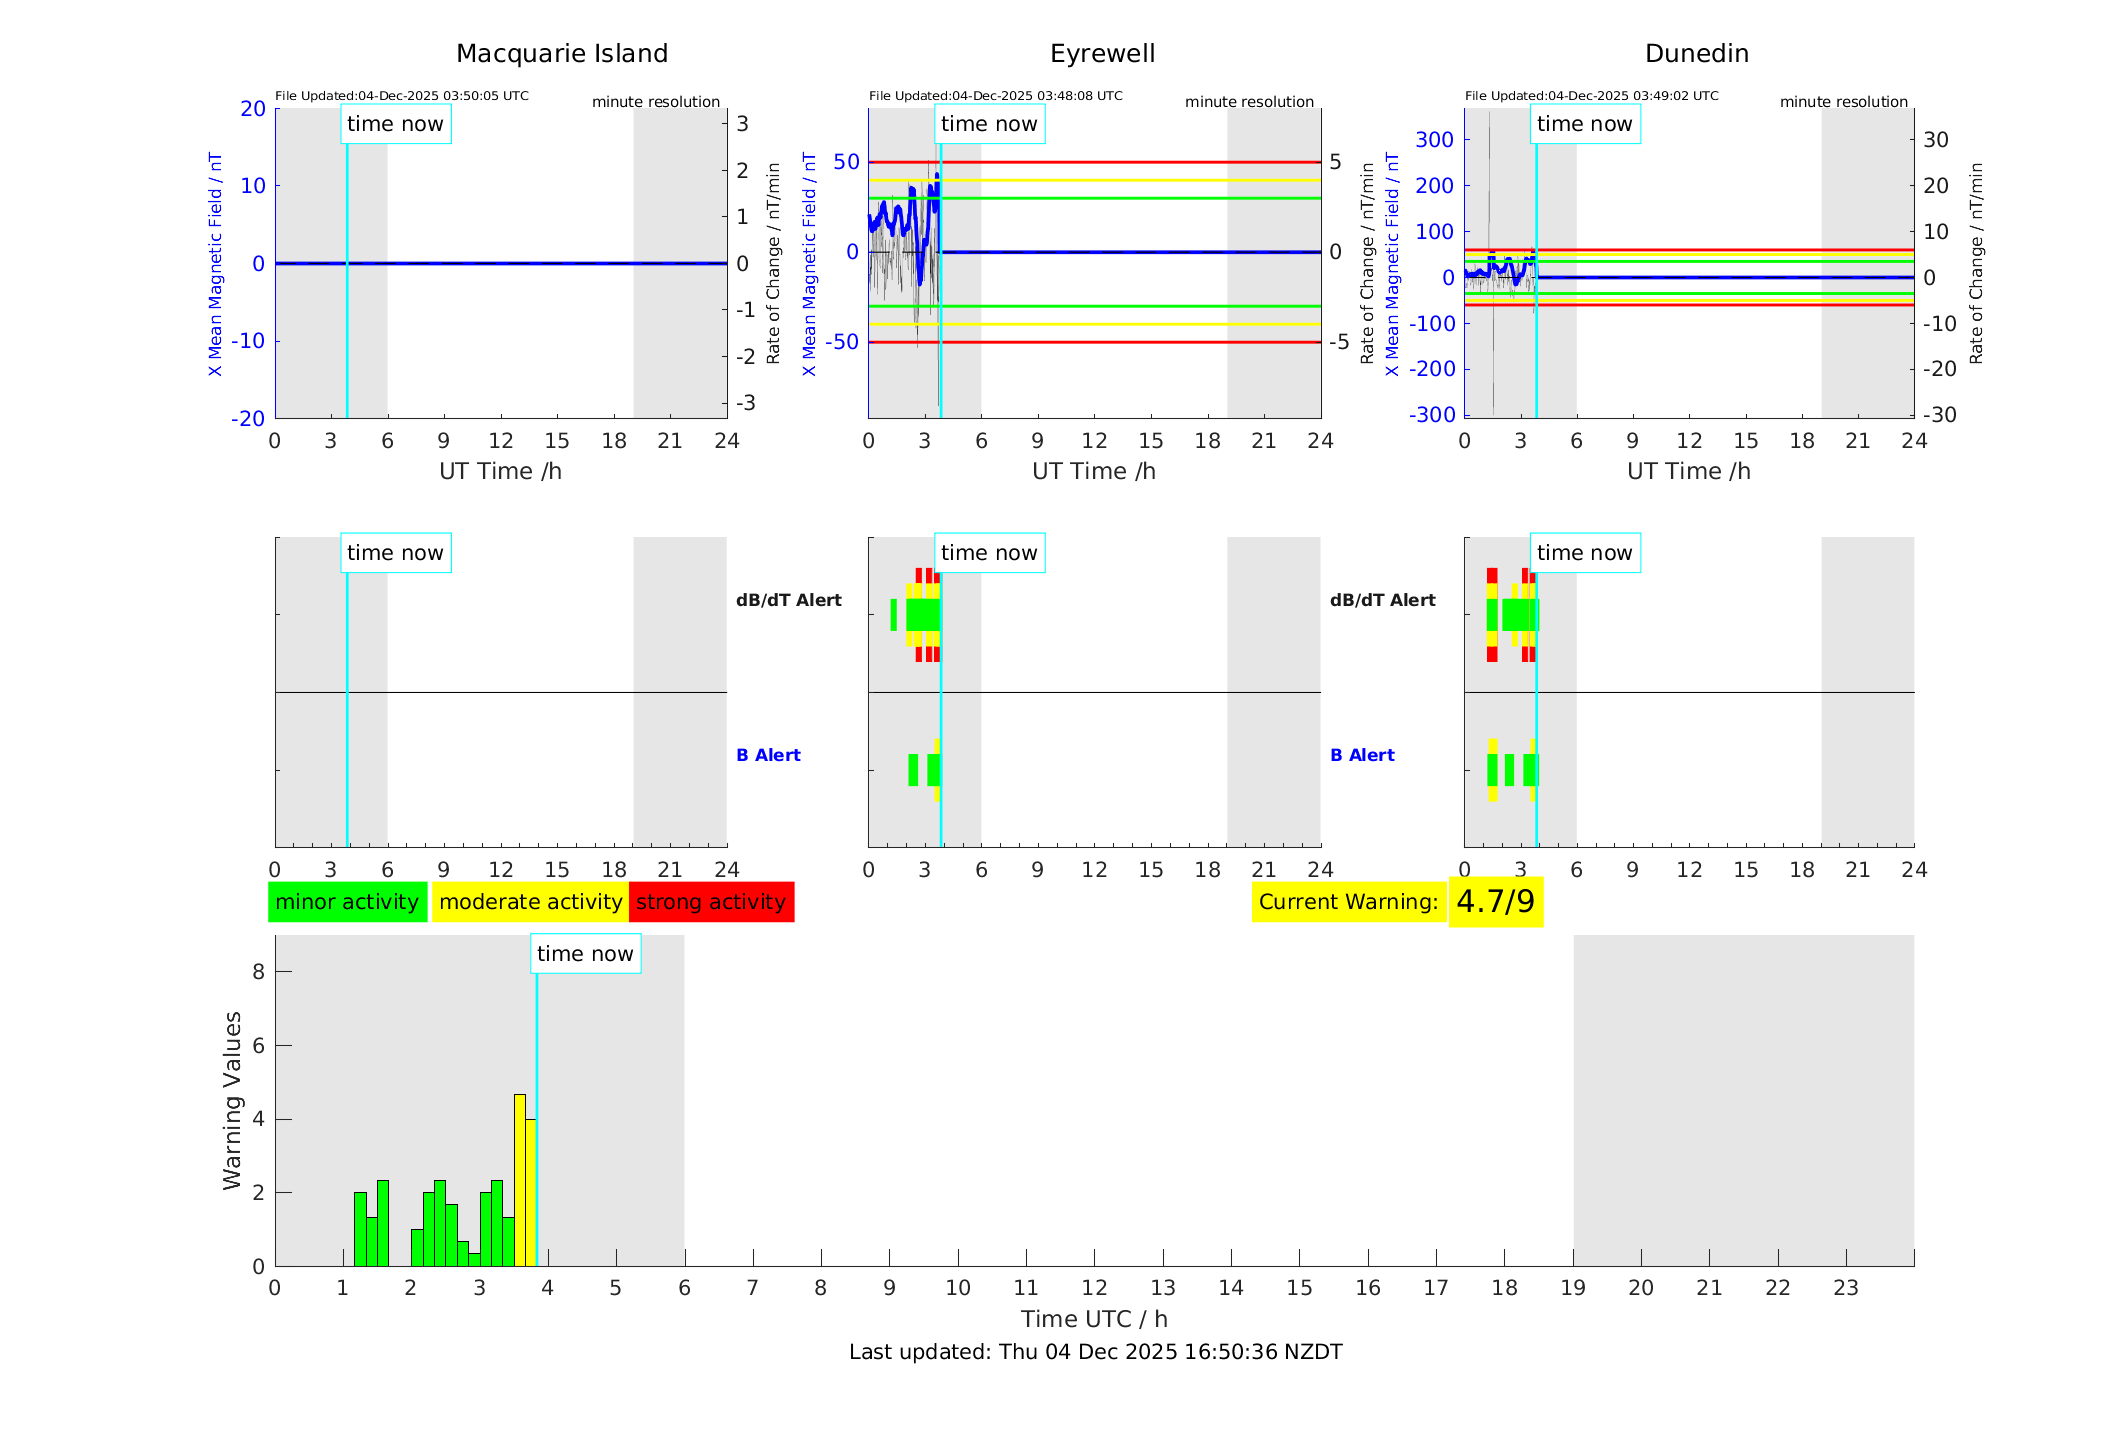The height and width of the screenshot is (1437, 2117).
Task: Click Eyrewell minute resolution label
Action: pos(1249,102)
